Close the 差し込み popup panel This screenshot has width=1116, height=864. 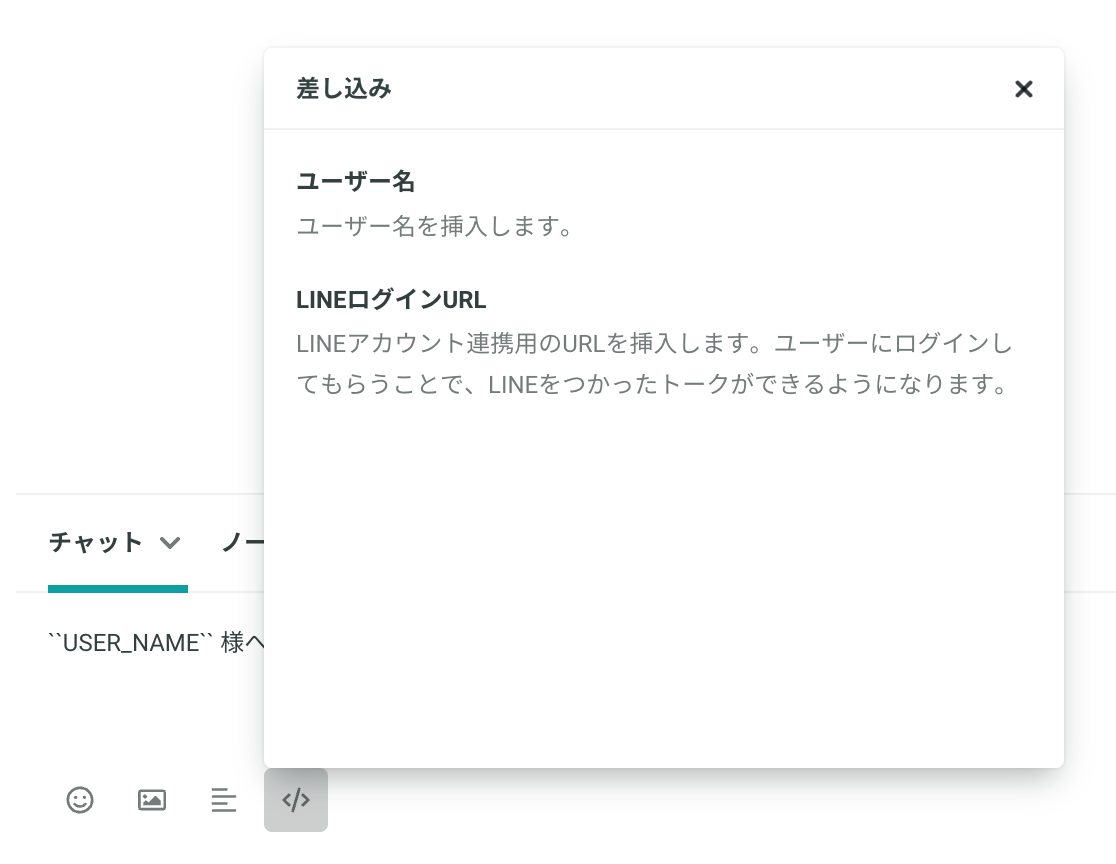click(1023, 89)
